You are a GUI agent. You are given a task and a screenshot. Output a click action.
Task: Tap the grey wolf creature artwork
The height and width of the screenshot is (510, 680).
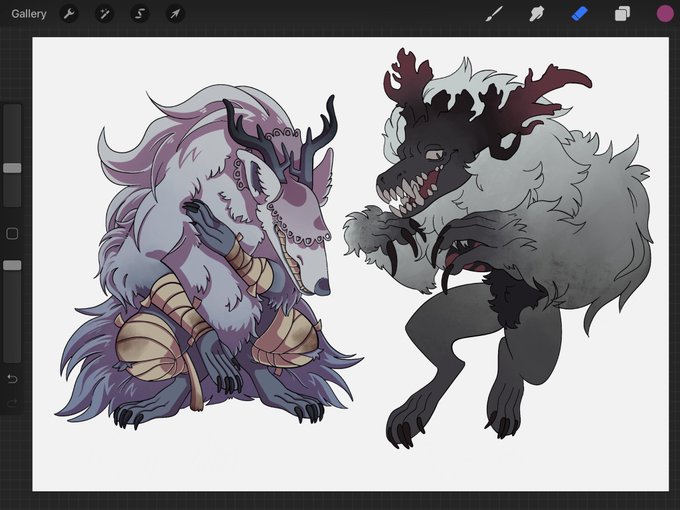(499, 247)
